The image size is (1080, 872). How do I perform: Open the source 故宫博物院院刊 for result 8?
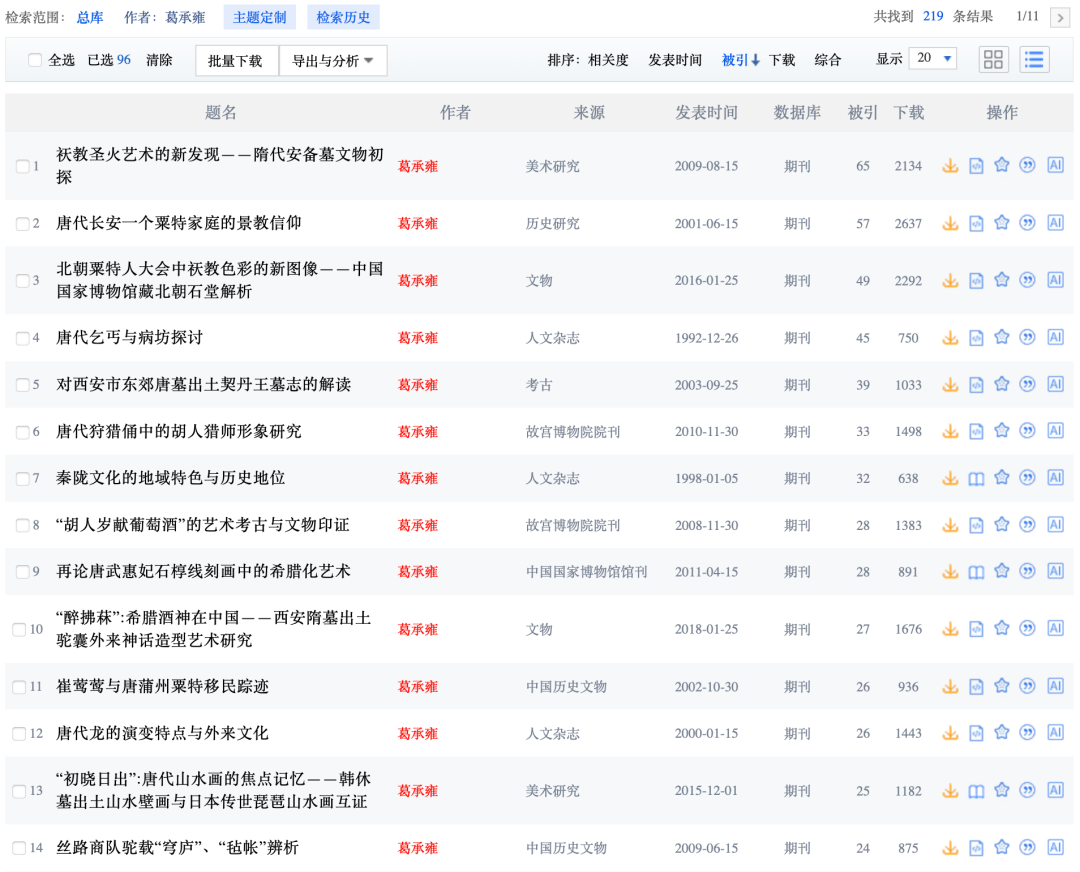coord(573,526)
